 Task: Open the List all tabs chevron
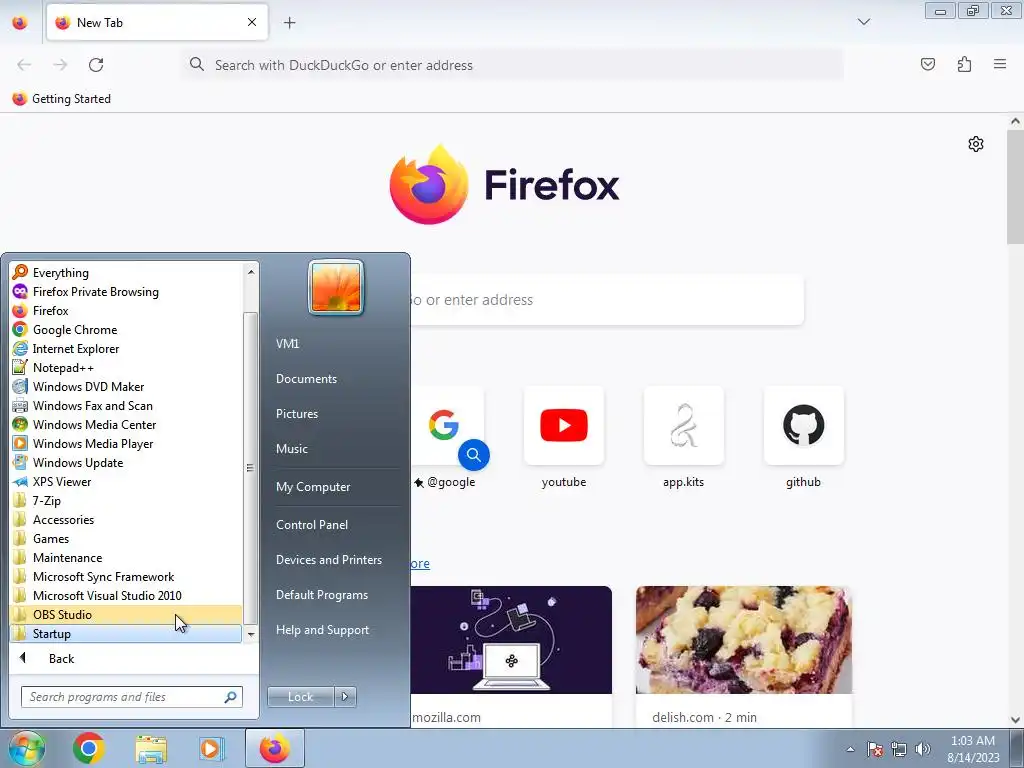point(864,22)
